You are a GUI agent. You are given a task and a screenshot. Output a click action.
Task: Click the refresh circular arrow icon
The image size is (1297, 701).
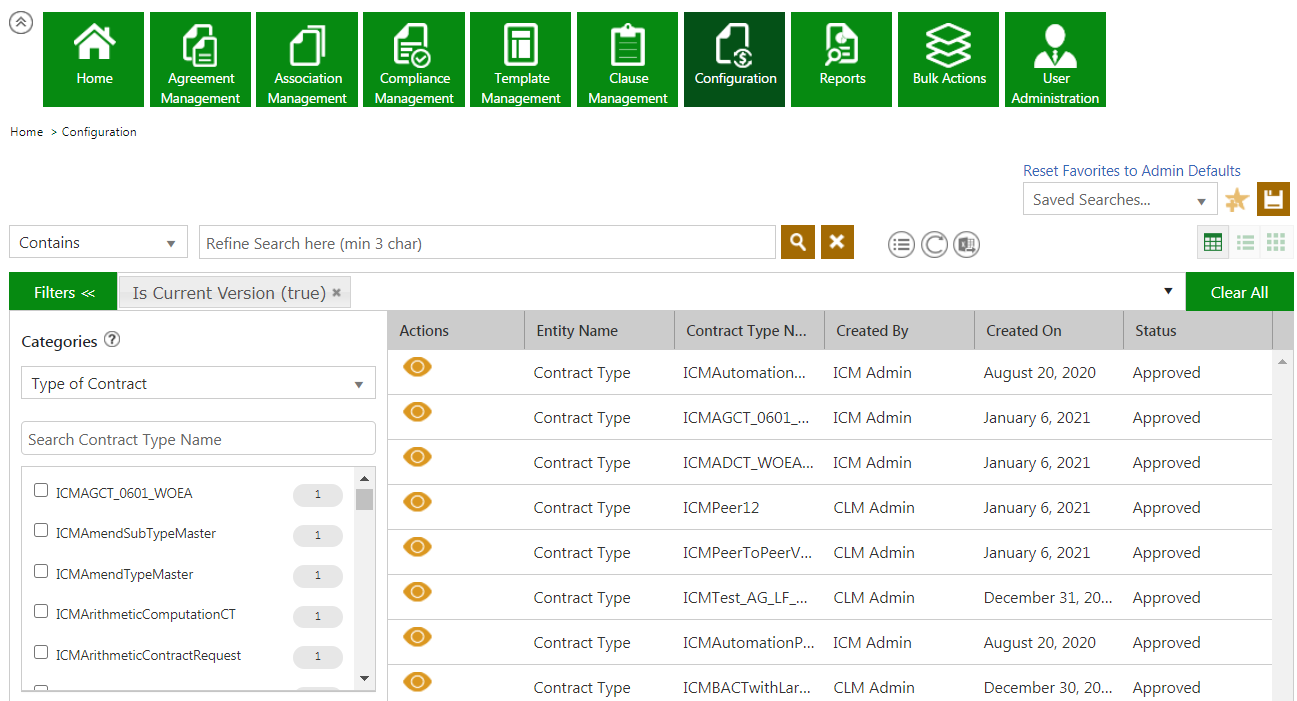click(934, 244)
